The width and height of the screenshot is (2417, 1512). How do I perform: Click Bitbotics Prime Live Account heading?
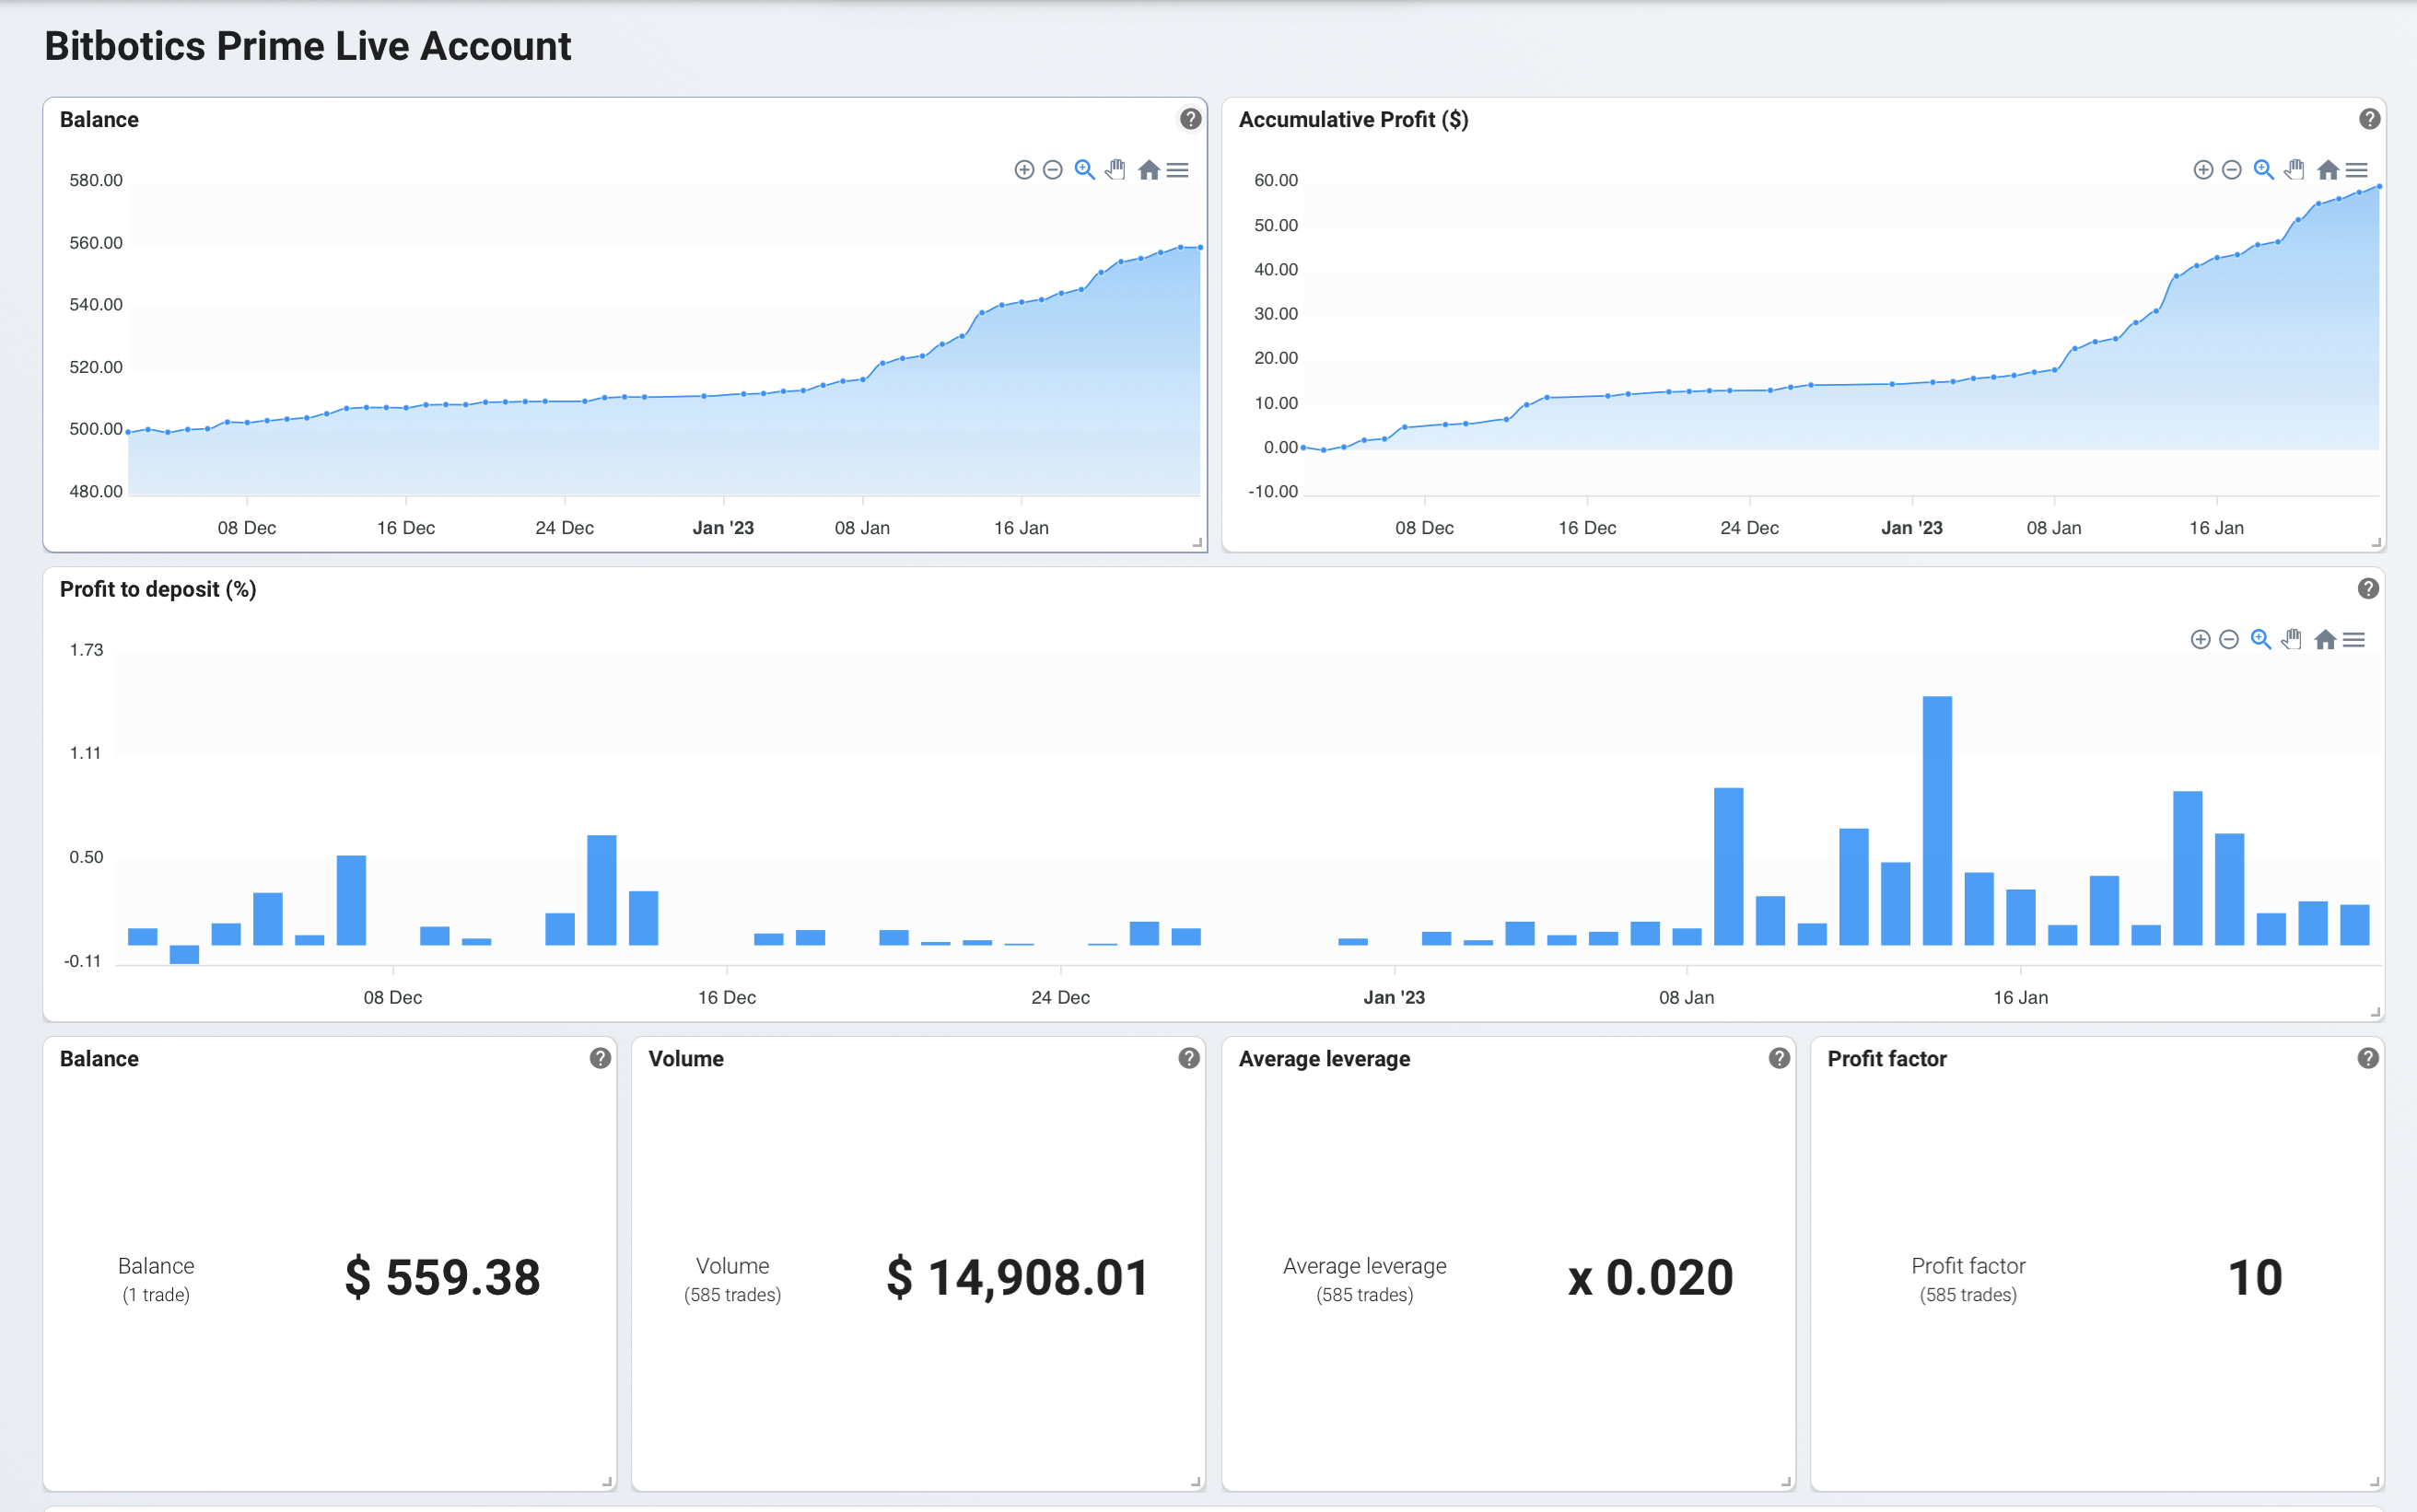point(308,46)
